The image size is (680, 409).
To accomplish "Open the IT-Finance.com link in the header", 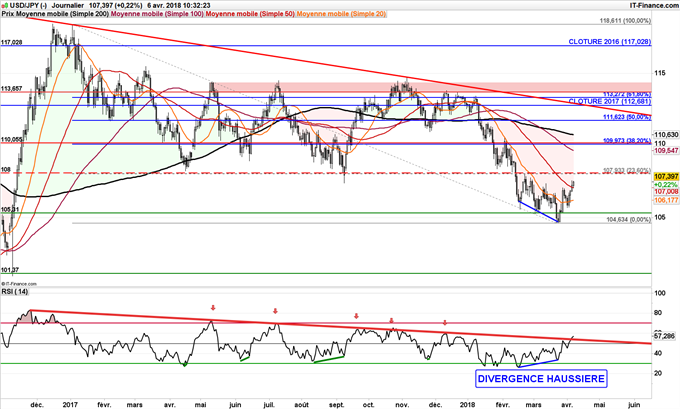I will 654,5.
